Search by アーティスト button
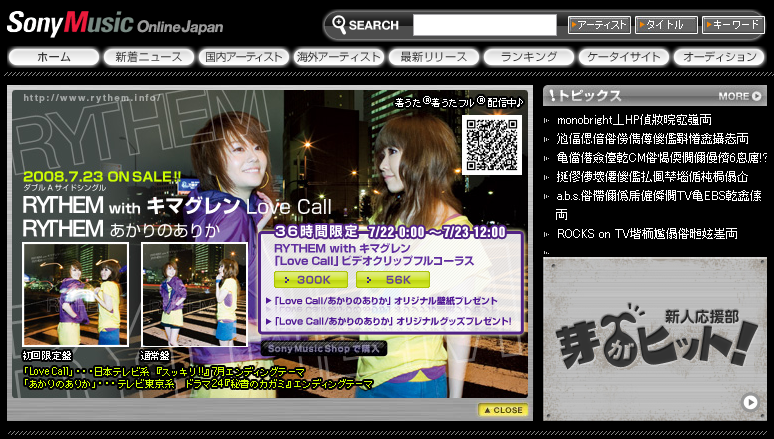The height and width of the screenshot is (439, 774). tap(599, 25)
